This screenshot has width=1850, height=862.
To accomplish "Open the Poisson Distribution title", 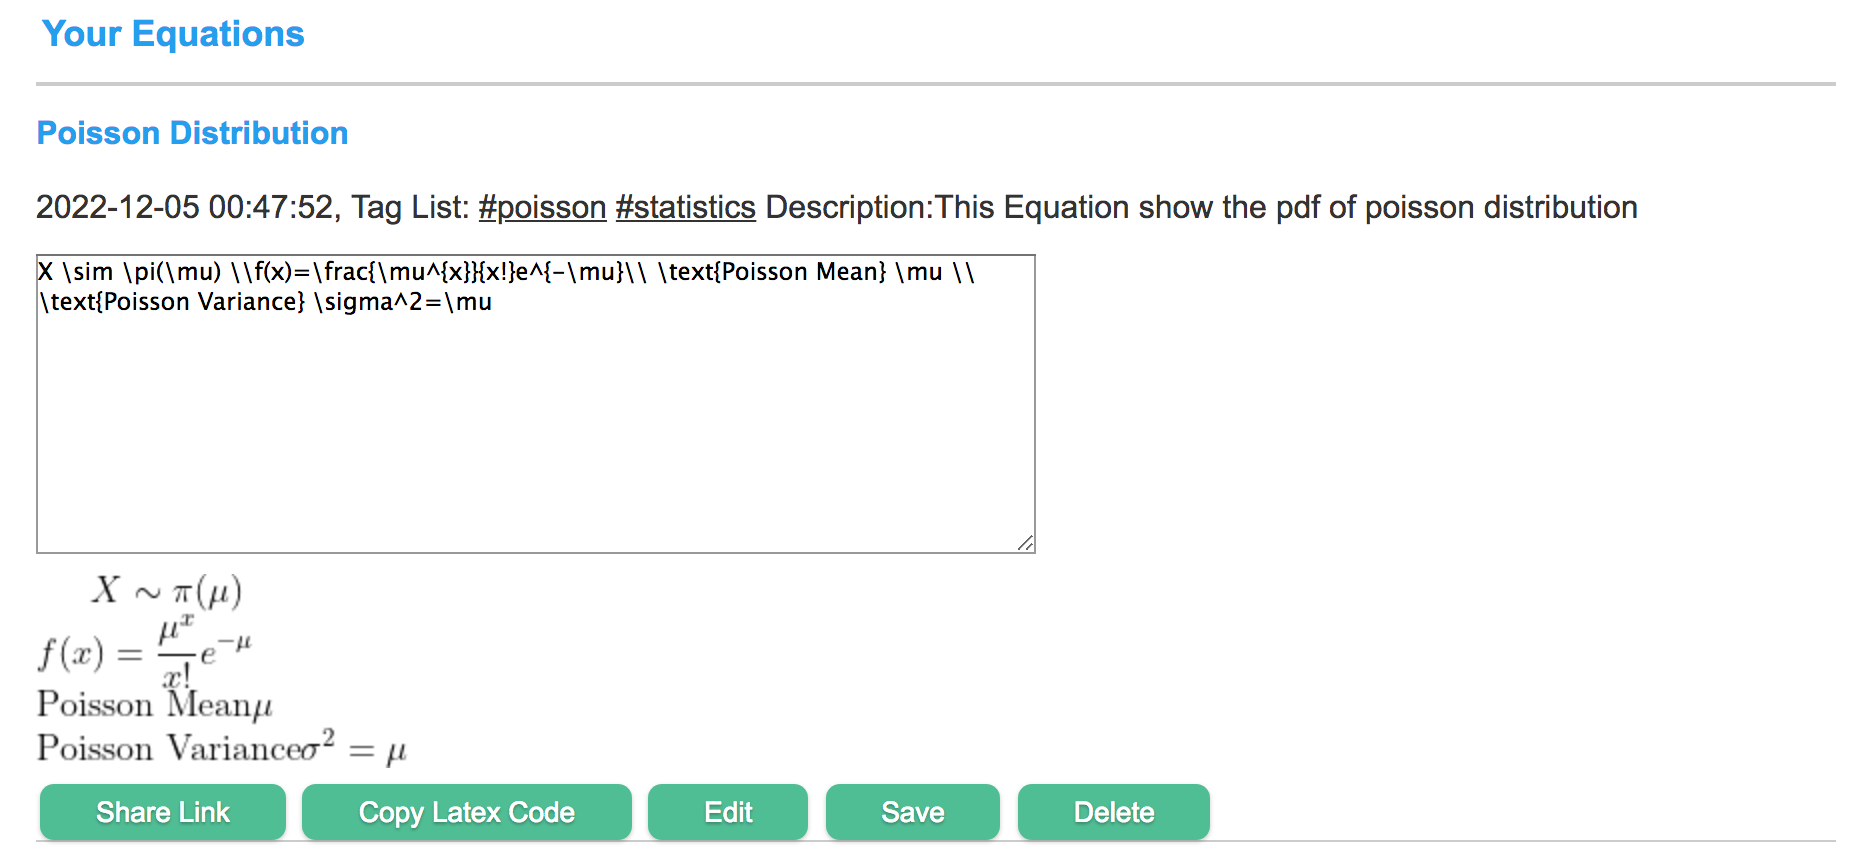I will tap(192, 133).
